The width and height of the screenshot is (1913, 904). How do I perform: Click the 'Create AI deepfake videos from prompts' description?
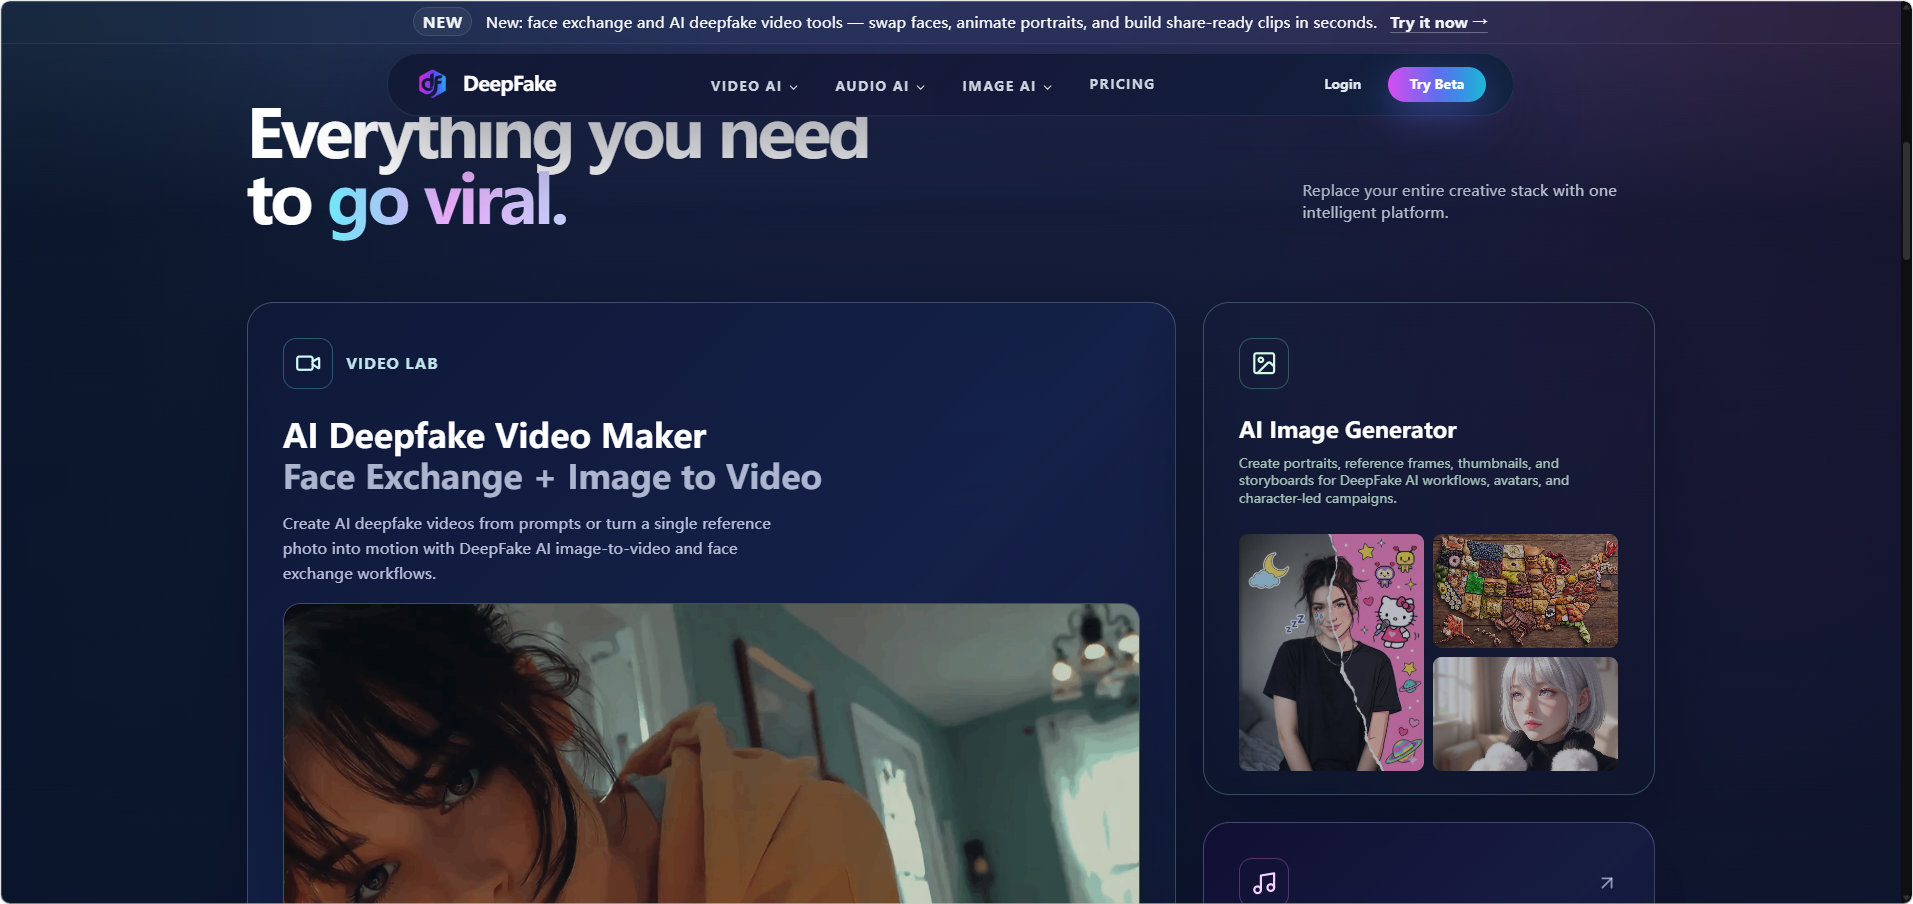(527, 548)
